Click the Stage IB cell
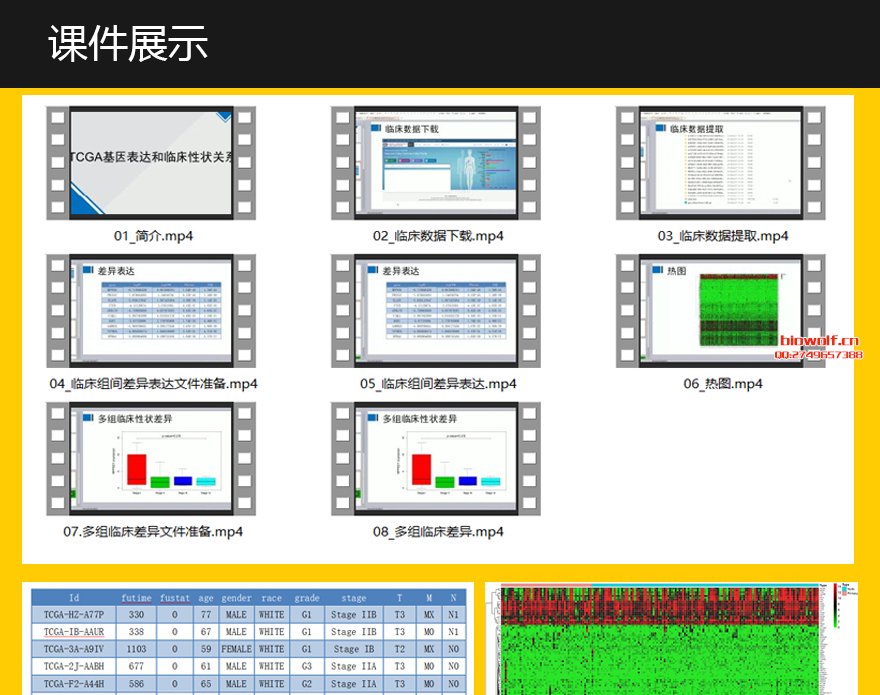 point(354,649)
